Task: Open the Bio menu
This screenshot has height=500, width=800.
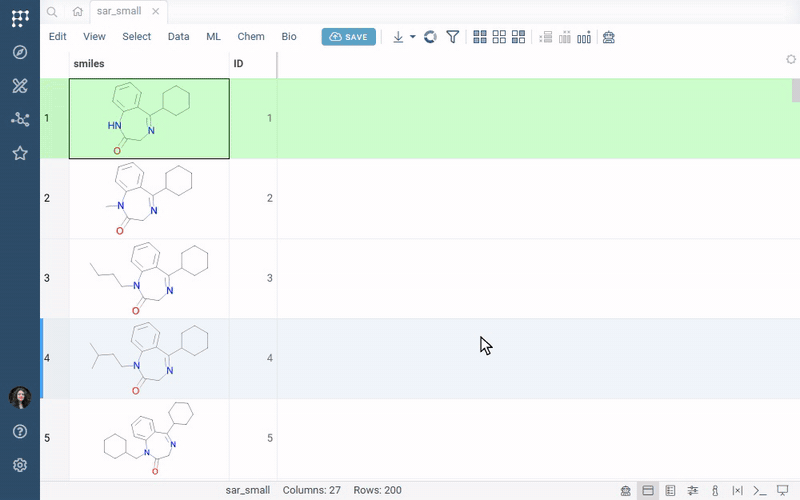Action: point(289,37)
